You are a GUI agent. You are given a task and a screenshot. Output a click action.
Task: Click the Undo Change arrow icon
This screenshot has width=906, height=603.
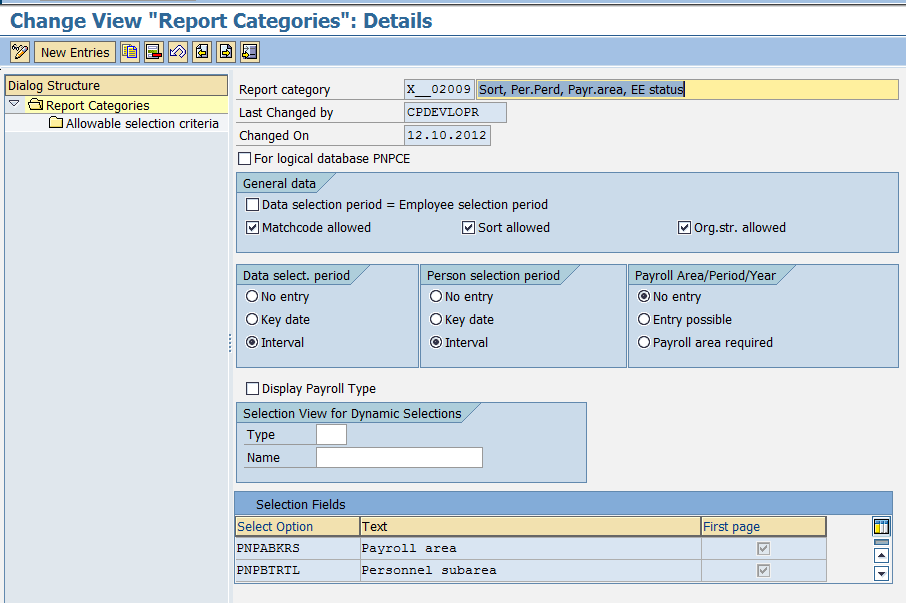coord(178,52)
